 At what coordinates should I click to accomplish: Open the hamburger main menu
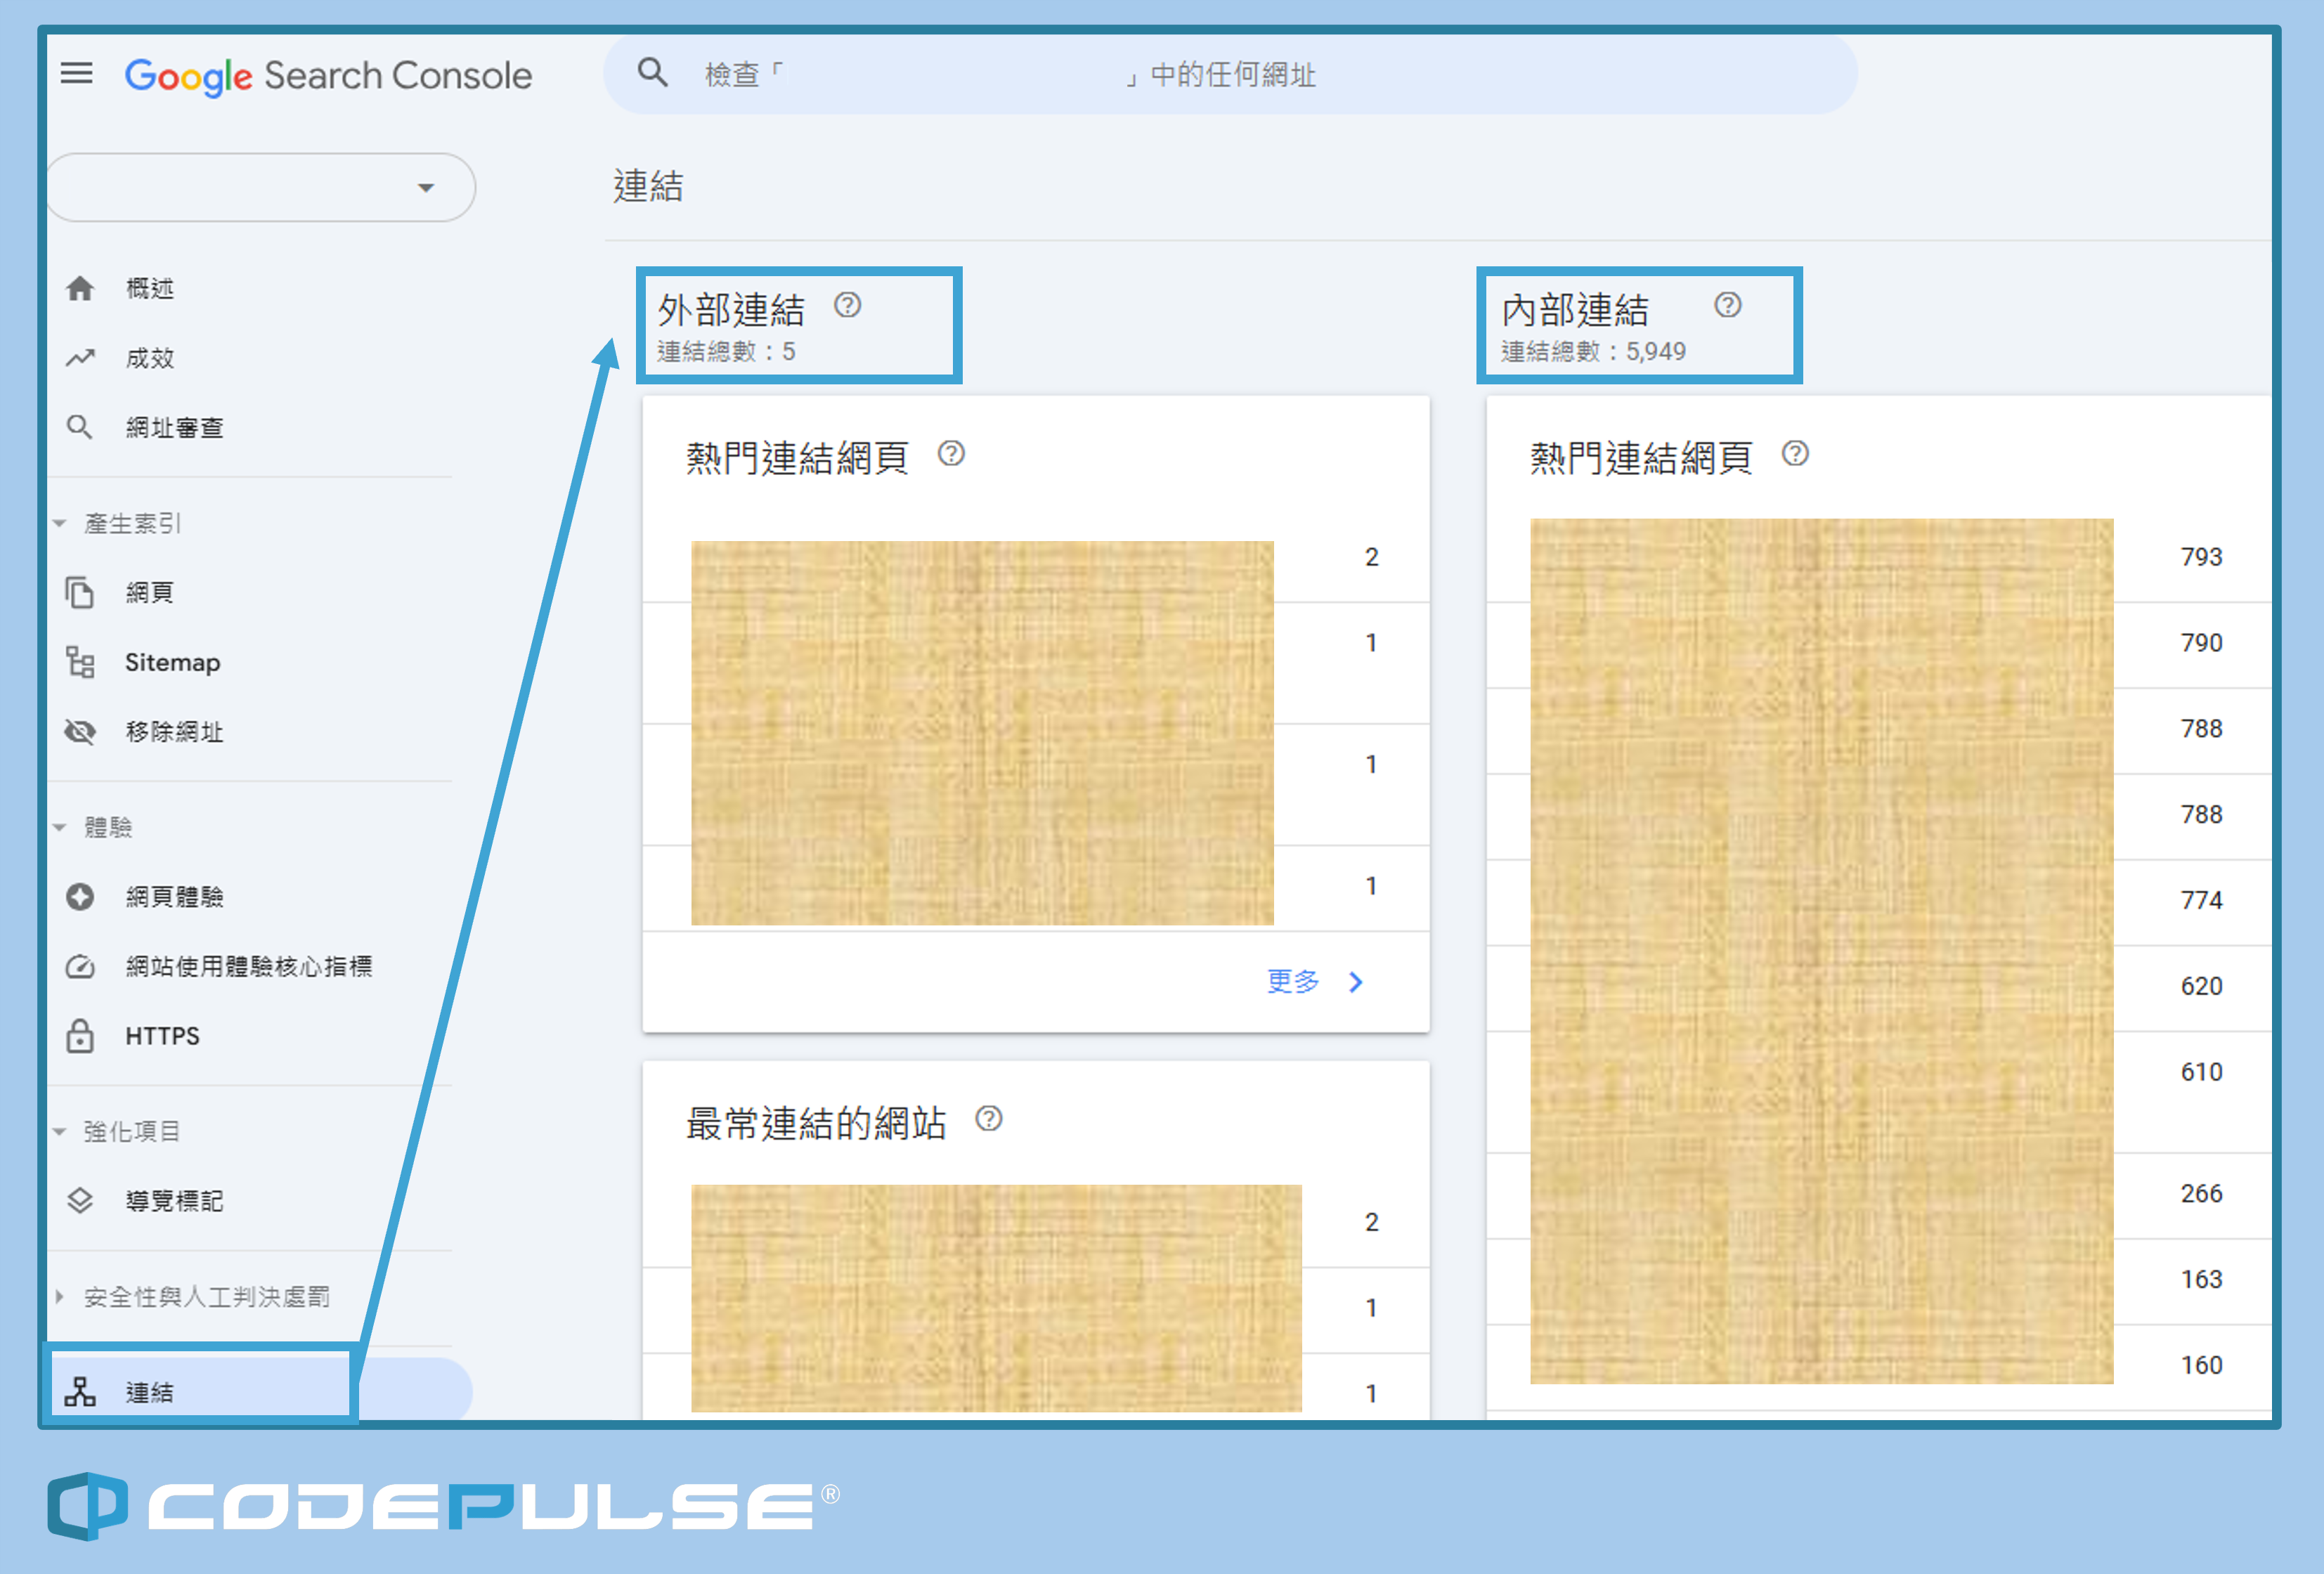[x=77, y=73]
